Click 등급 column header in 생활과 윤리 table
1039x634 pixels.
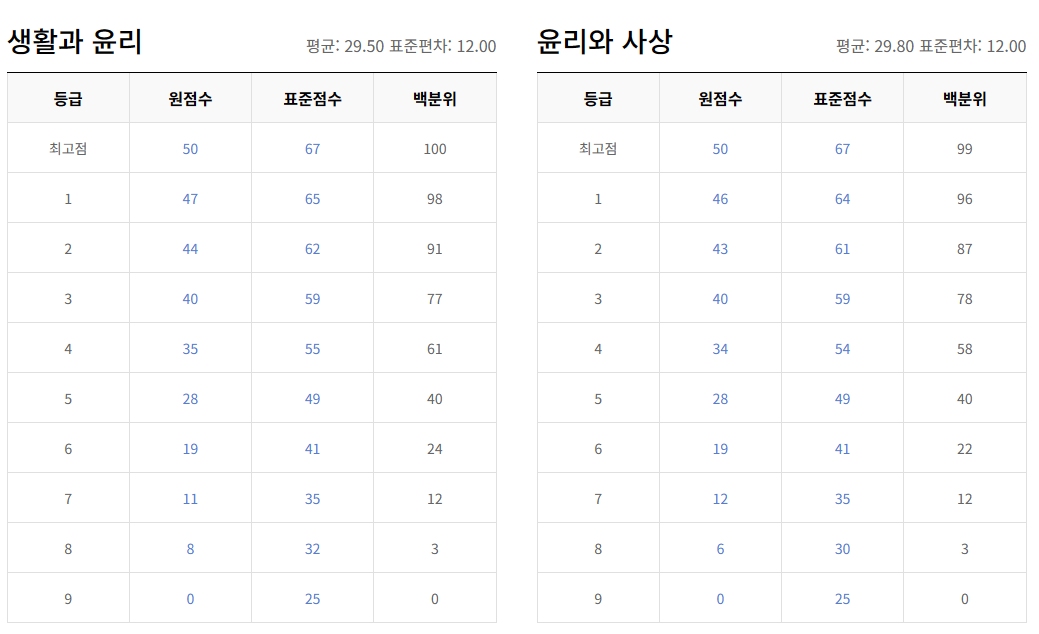[68, 99]
